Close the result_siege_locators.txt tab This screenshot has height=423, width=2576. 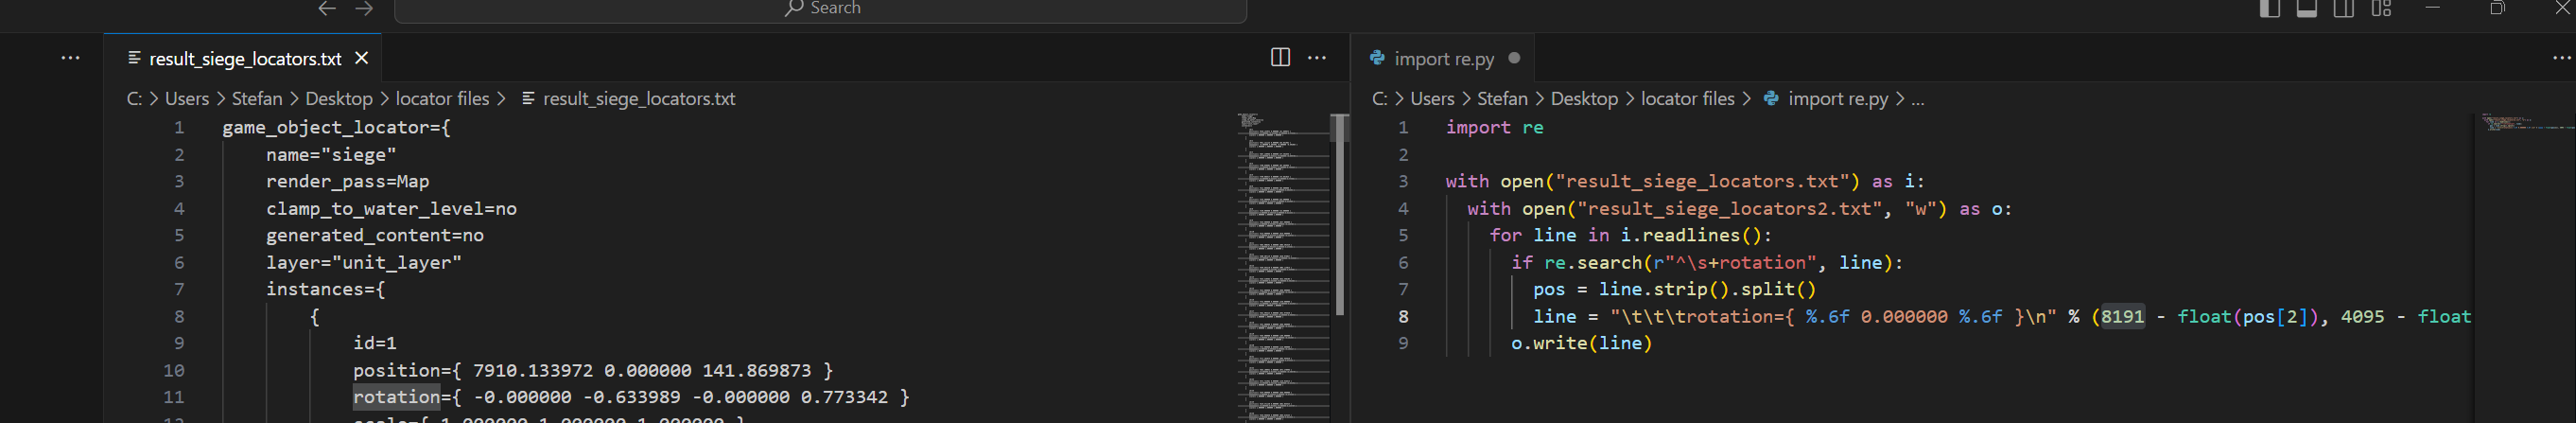coord(362,58)
